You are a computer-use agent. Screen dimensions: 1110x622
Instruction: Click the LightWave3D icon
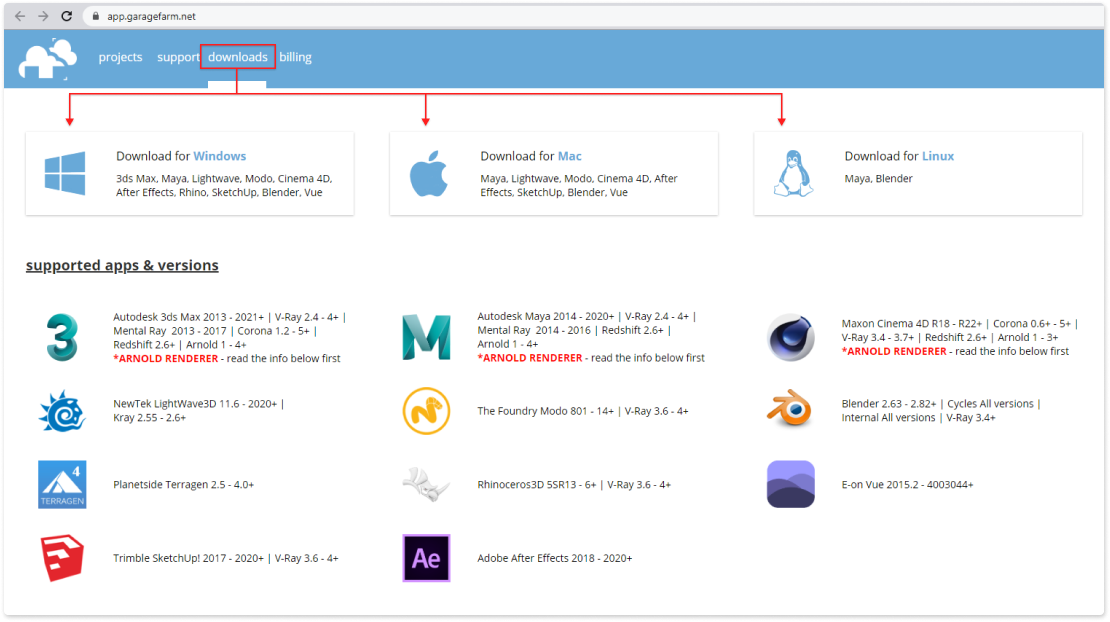tap(62, 411)
